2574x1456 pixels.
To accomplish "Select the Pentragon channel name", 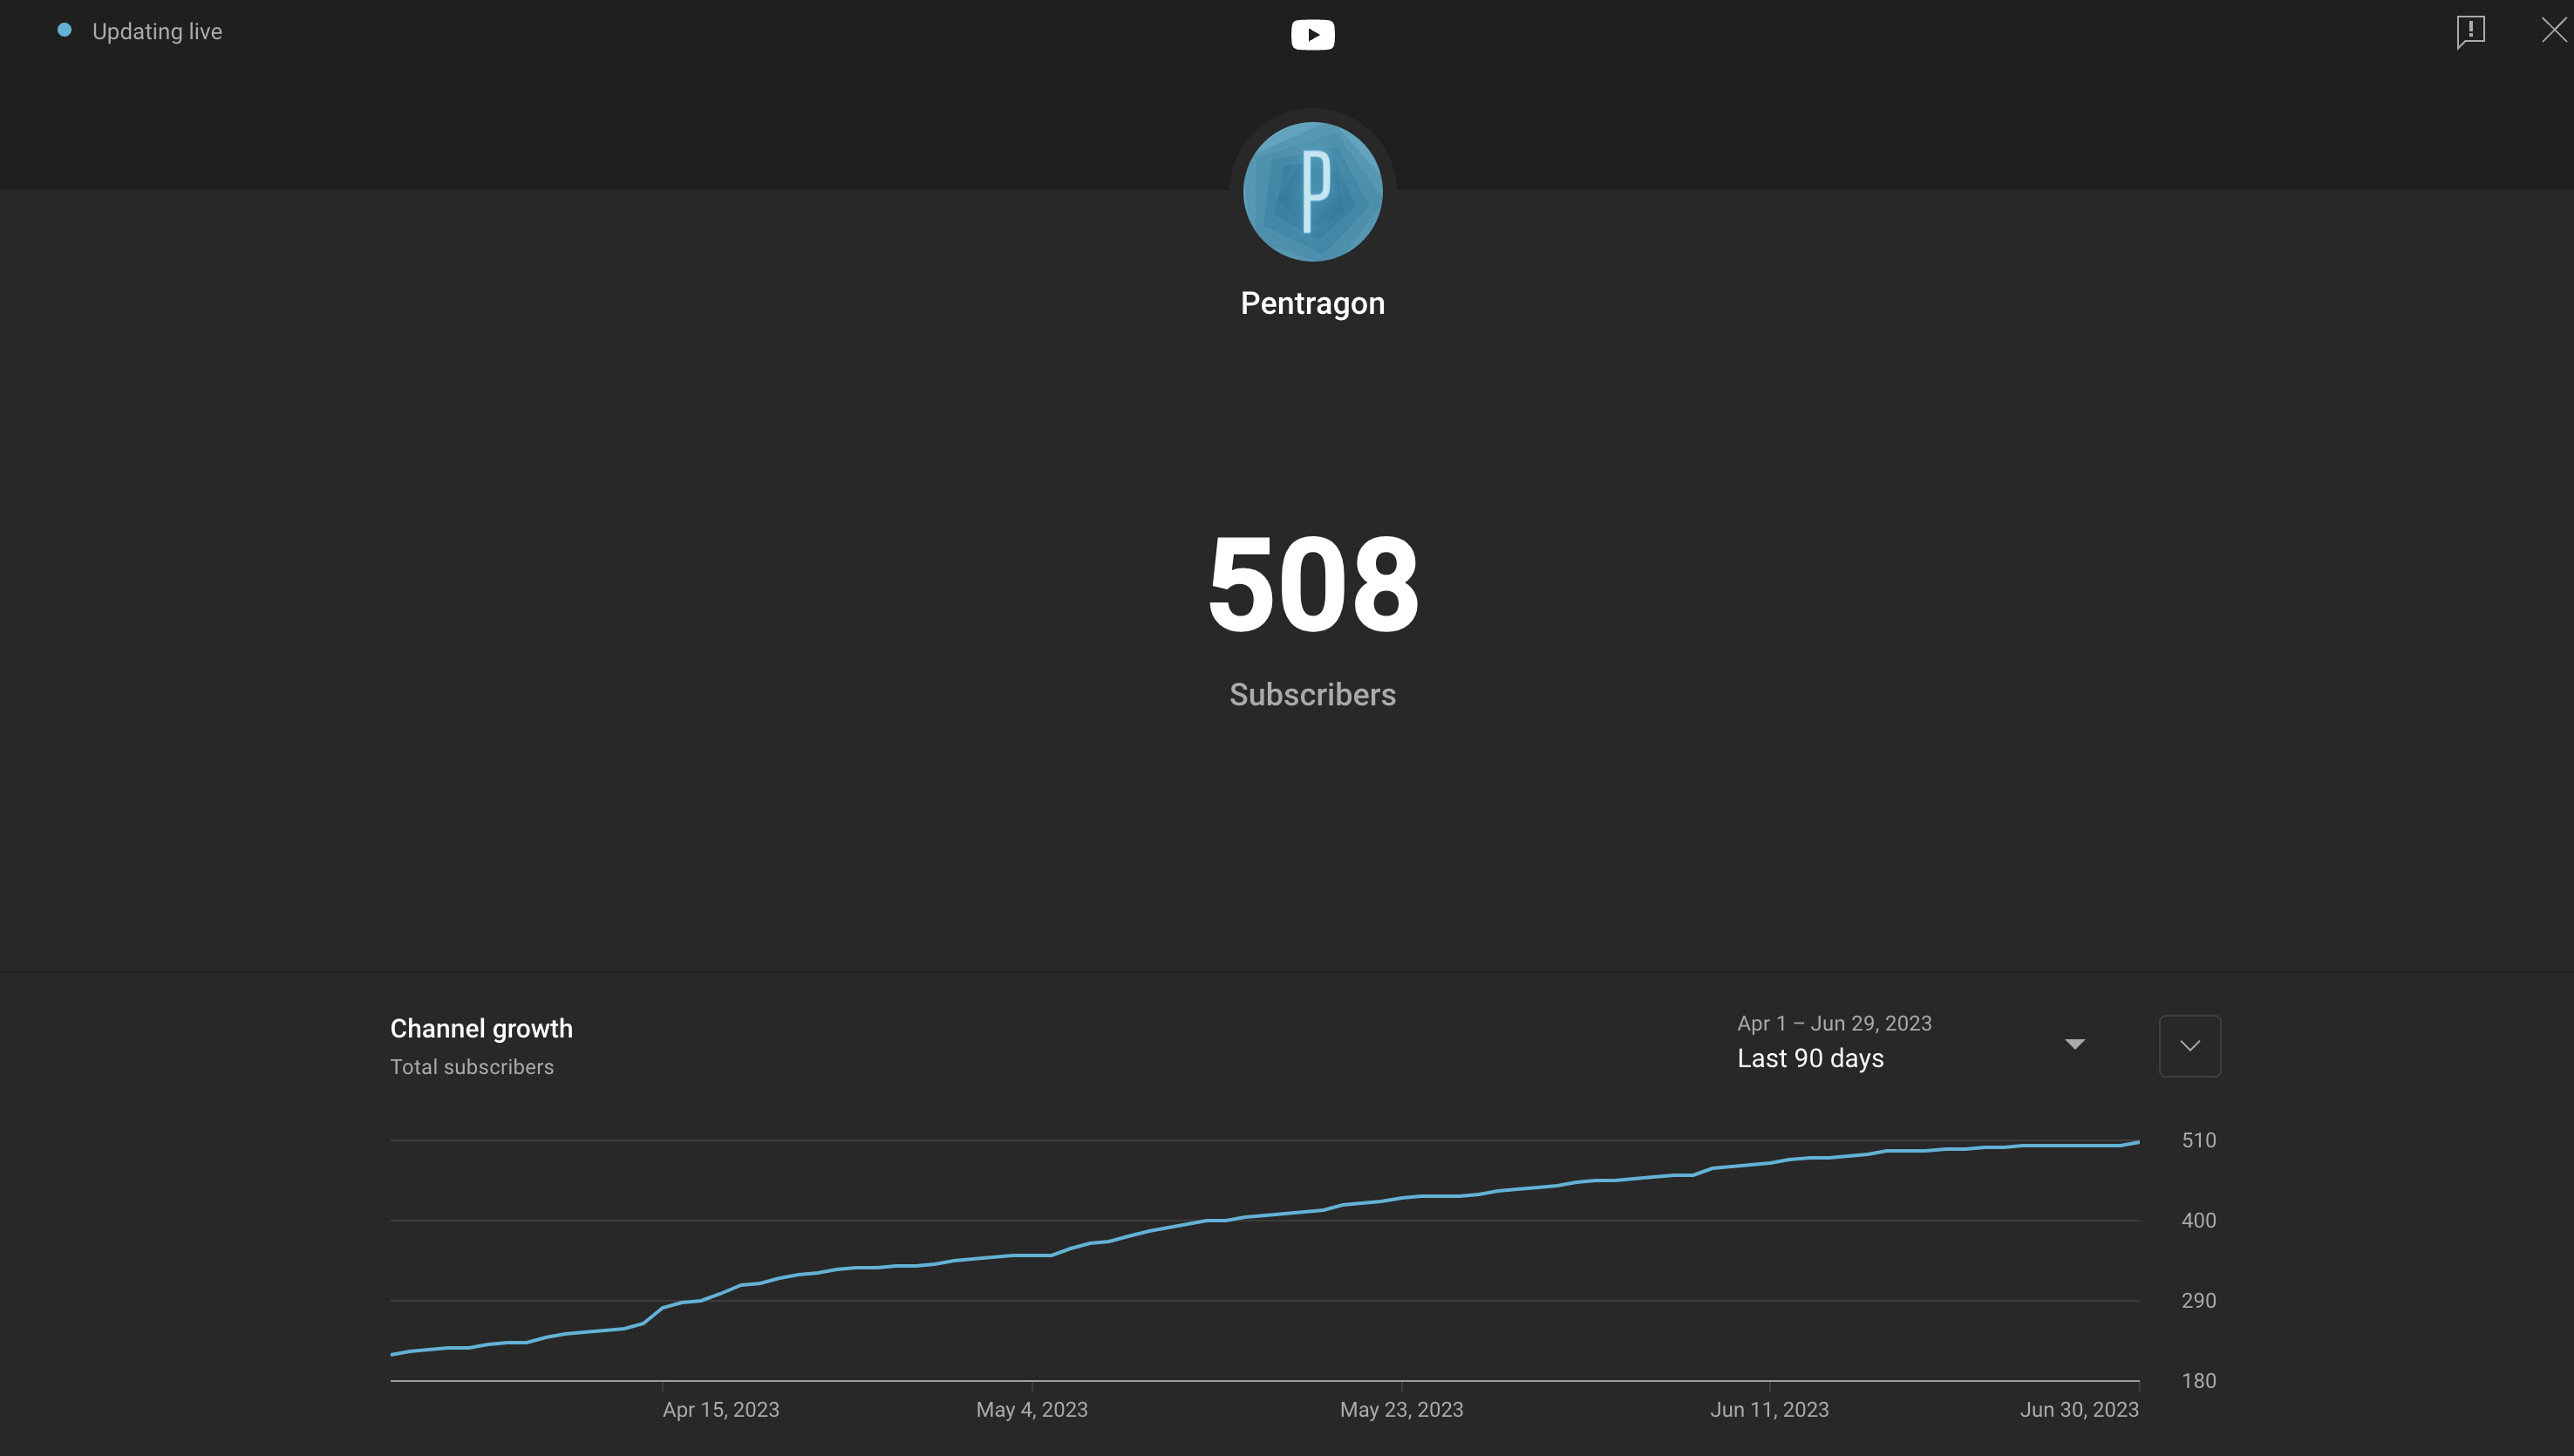I will (x=1312, y=303).
